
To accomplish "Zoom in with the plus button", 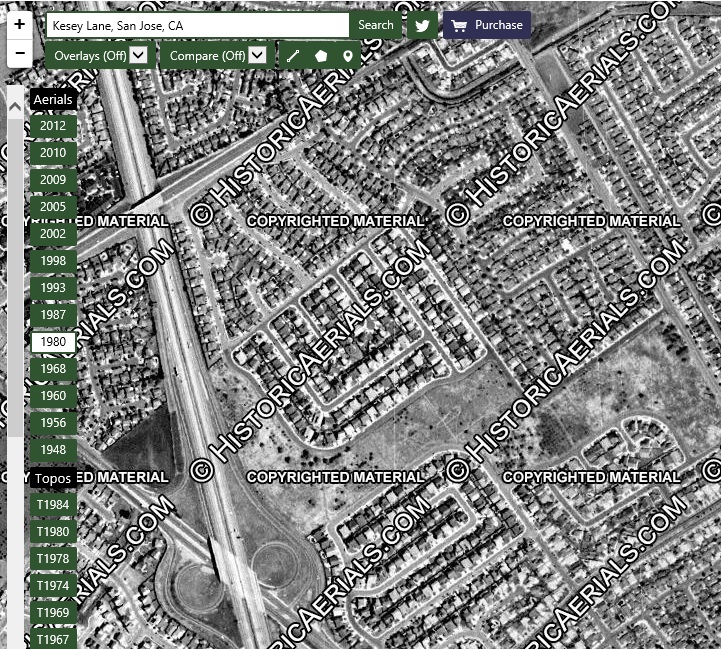I will 20,24.
